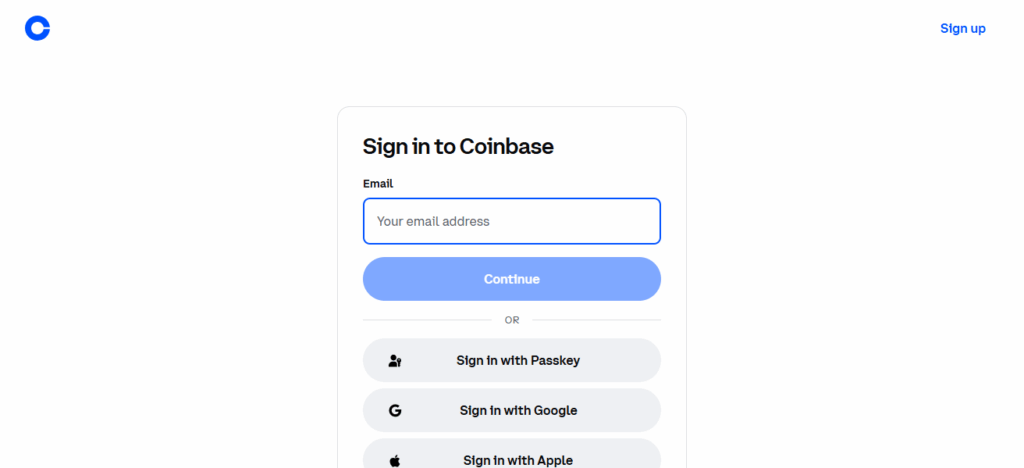This screenshot has height=468, width=1024.
Task: Submit the email with Continue
Action: [511, 279]
